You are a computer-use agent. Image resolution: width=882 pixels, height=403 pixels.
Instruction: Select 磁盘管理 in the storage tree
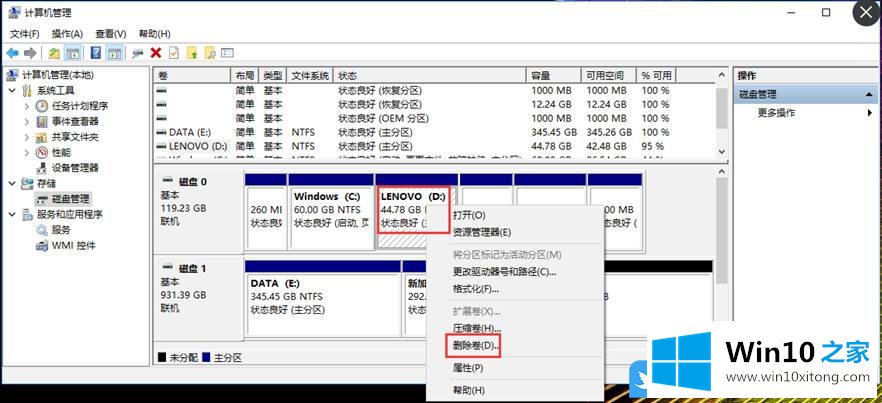[x=70, y=199]
